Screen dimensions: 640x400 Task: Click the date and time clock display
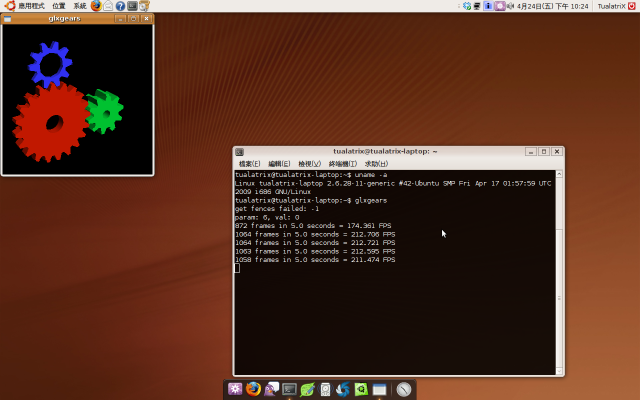pyautogui.click(x=552, y=6)
